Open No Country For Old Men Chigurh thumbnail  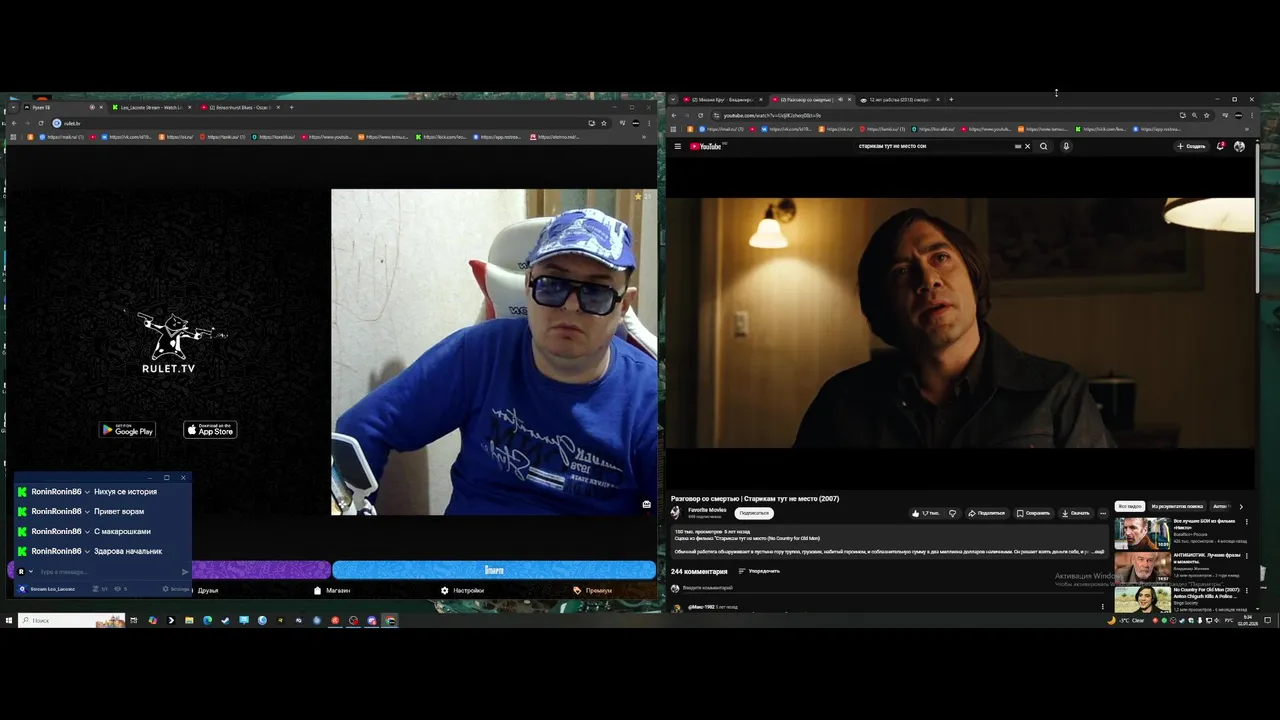pyautogui.click(x=1142, y=599)
